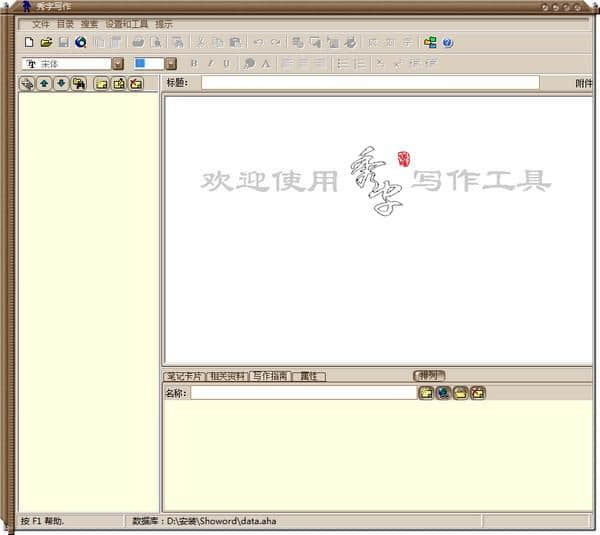The width and height of the screenshot is (600, 535).
Task: Click the 附件 label at top right
Action: pyautogui.click(x=584, y=83)
